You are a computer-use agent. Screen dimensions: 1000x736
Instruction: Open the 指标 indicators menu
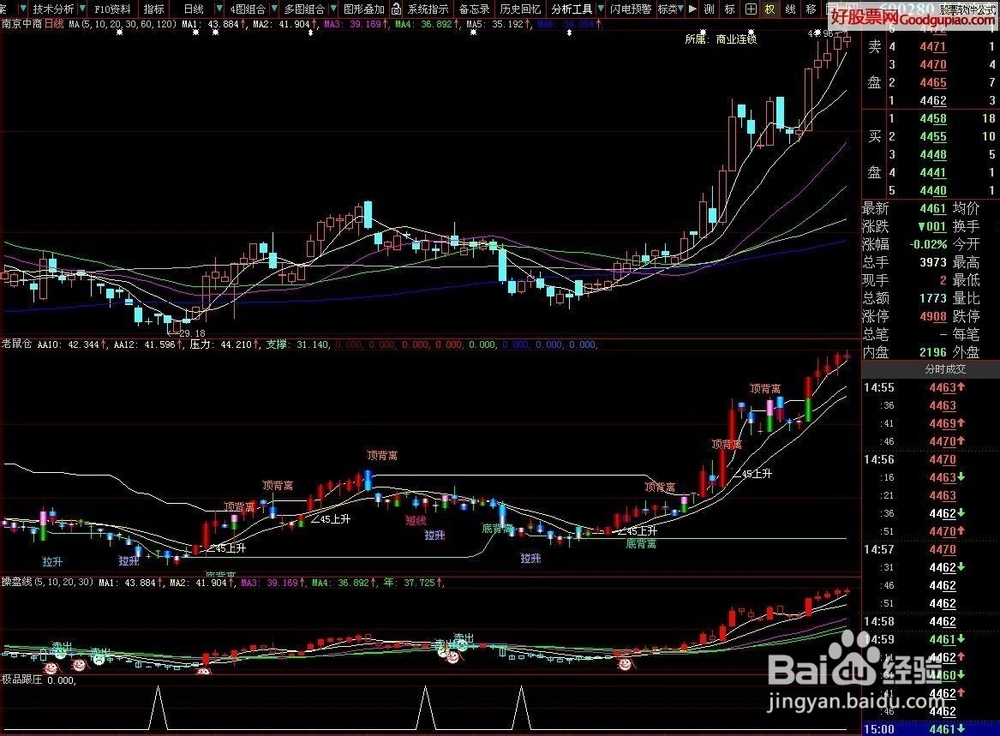pos(154,9)
